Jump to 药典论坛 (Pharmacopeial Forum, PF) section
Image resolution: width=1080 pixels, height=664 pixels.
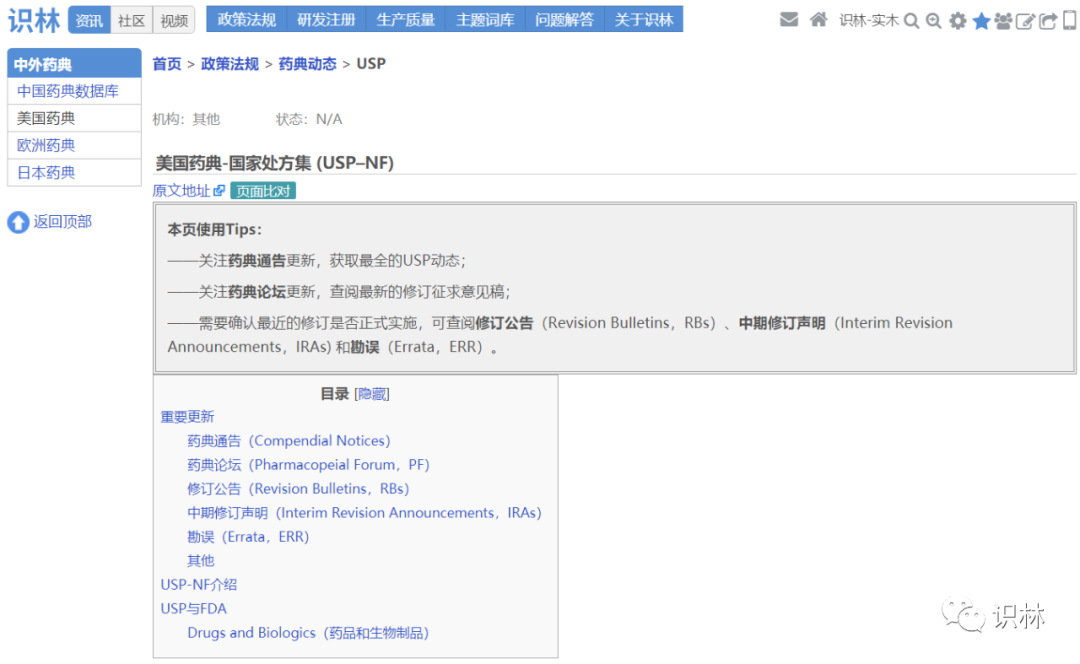coord(308,465)
